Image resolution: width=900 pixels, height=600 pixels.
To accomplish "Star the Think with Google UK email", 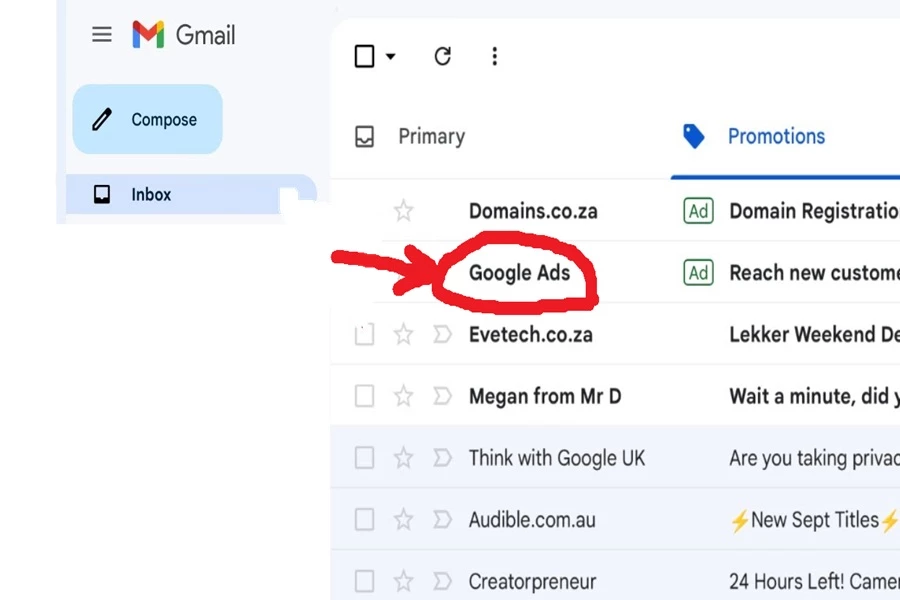I will (404, 458).
